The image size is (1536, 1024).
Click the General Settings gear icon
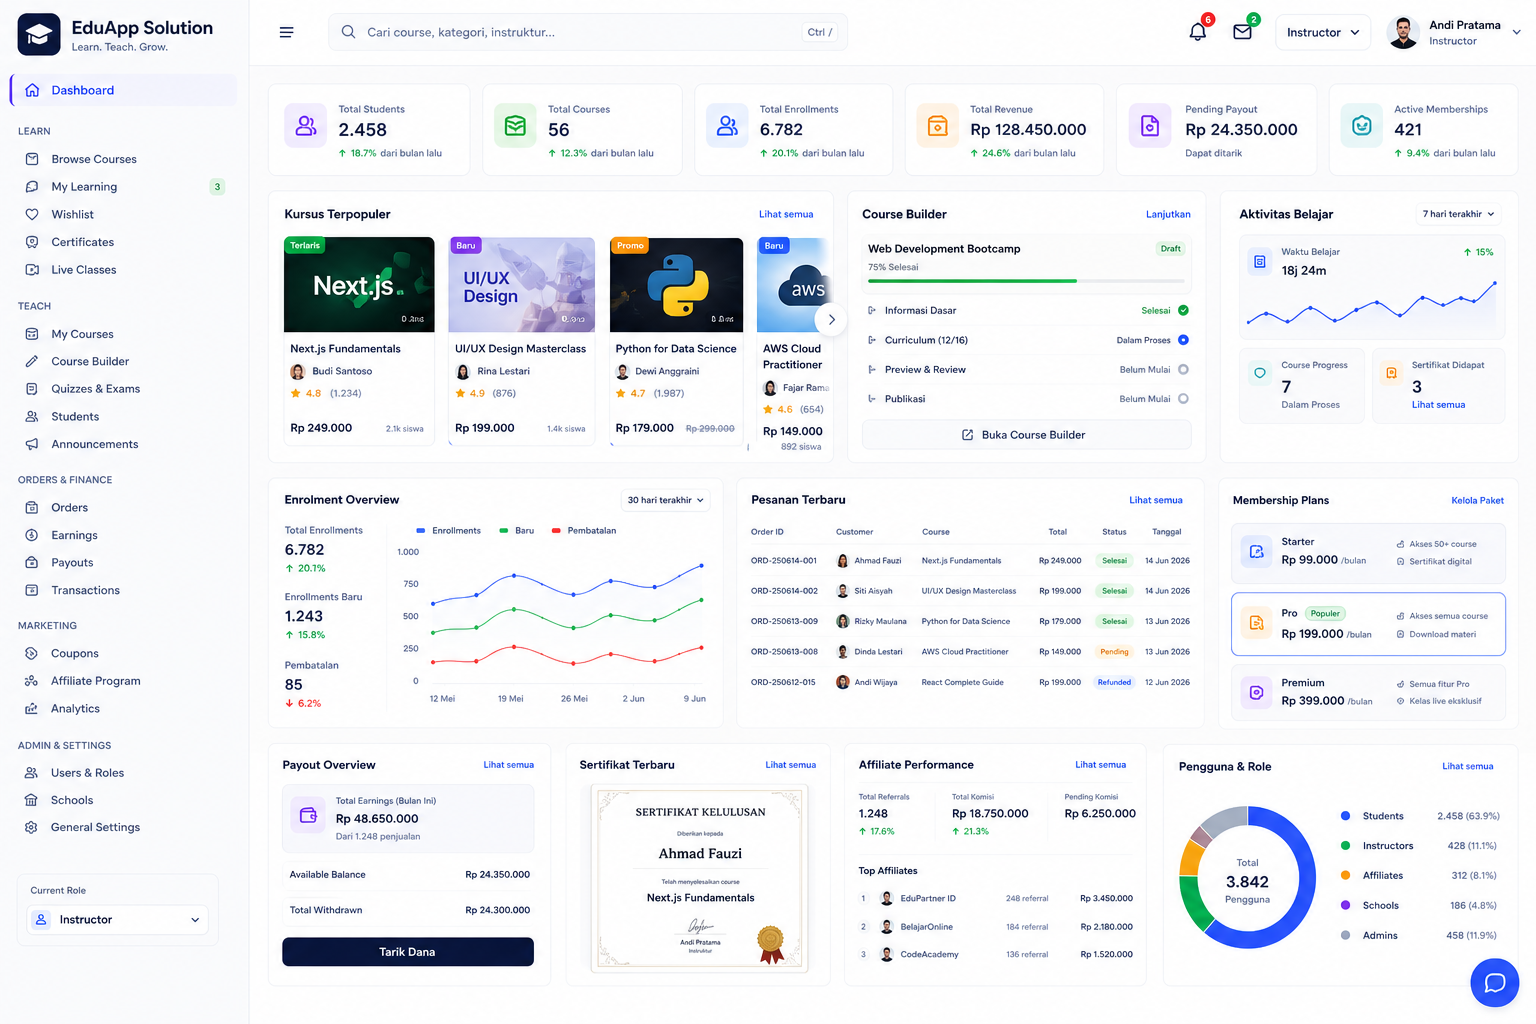tap(32, 827)
